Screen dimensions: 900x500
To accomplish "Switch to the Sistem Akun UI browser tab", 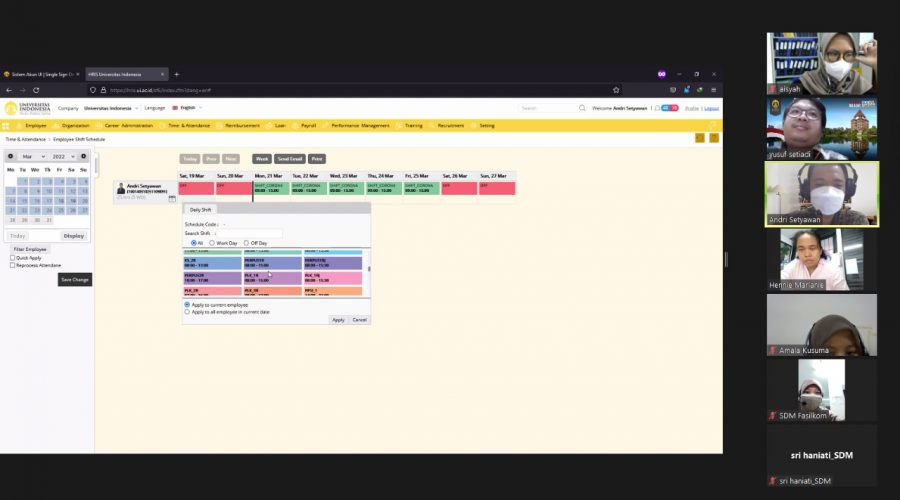I will pyautogui.click(x=40, y=74).
